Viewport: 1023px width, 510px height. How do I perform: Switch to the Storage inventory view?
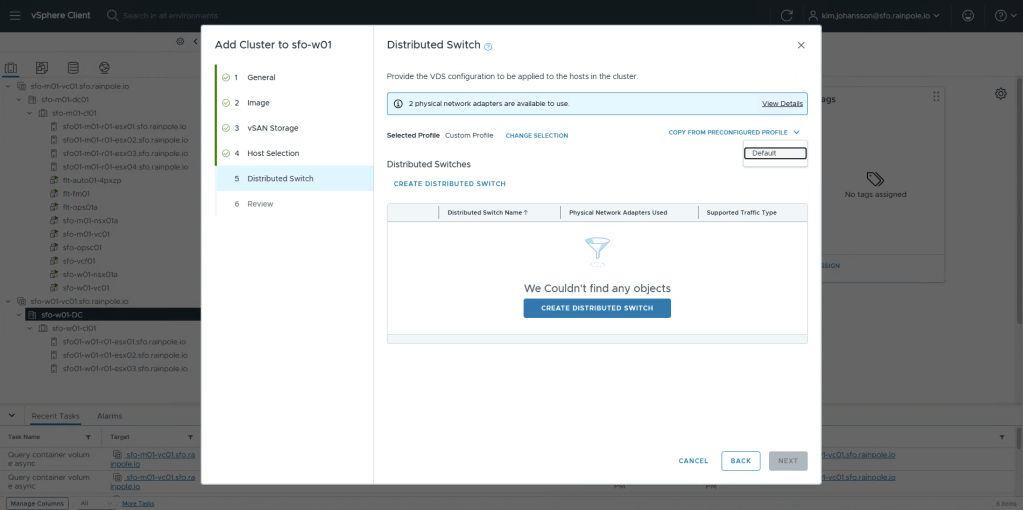pos(73,68)
